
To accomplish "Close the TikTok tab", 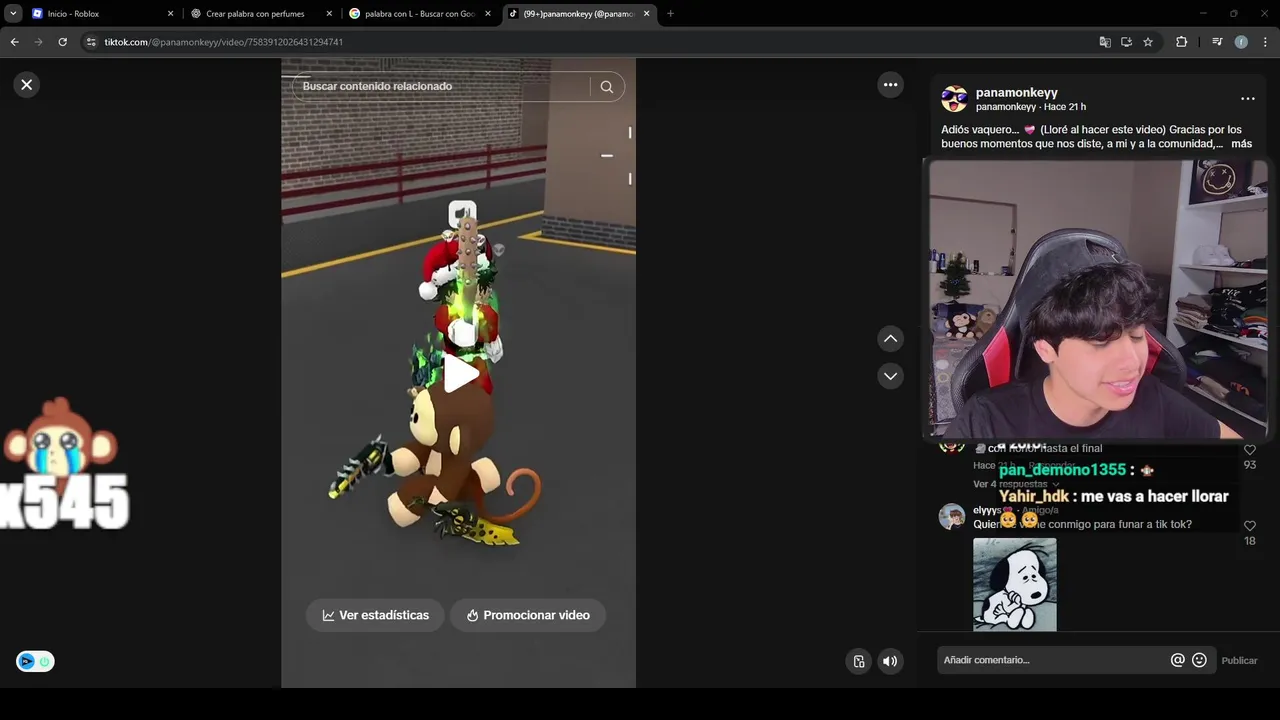I will [x=646, y=14].
